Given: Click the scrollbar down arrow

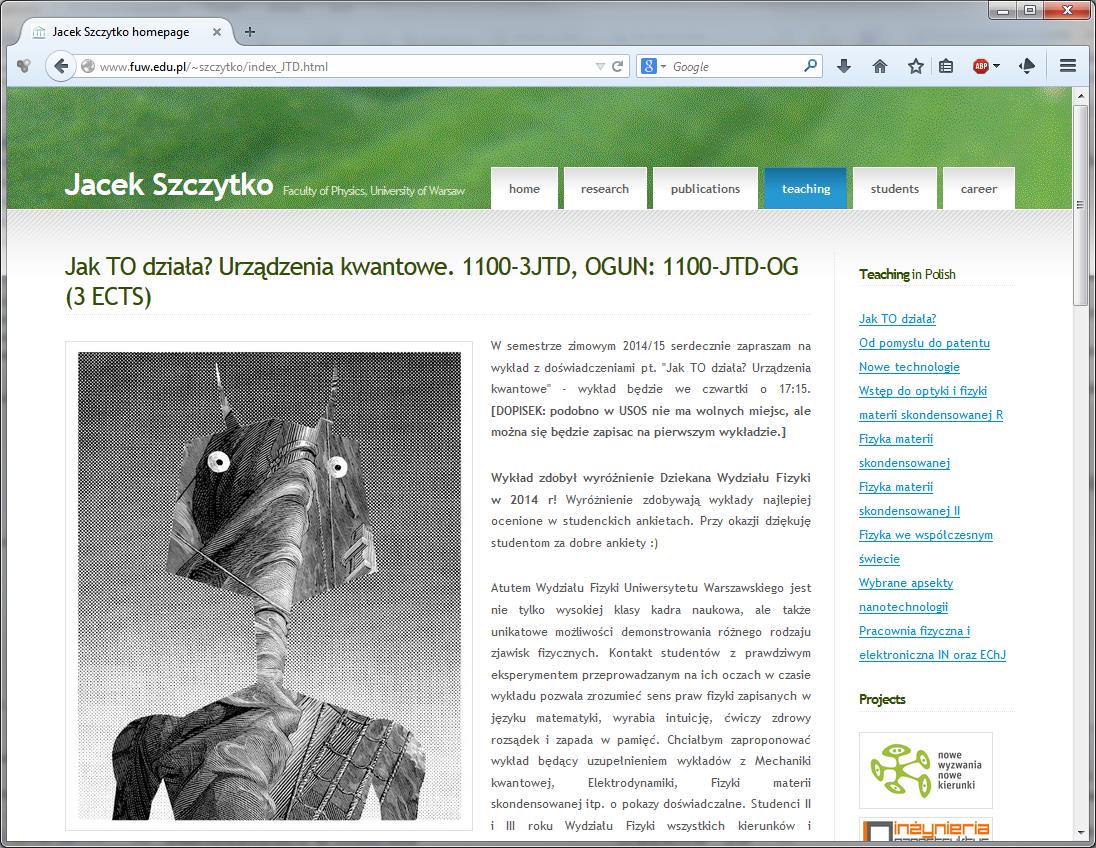Looking at the screenshot, I should [1081, 833].
